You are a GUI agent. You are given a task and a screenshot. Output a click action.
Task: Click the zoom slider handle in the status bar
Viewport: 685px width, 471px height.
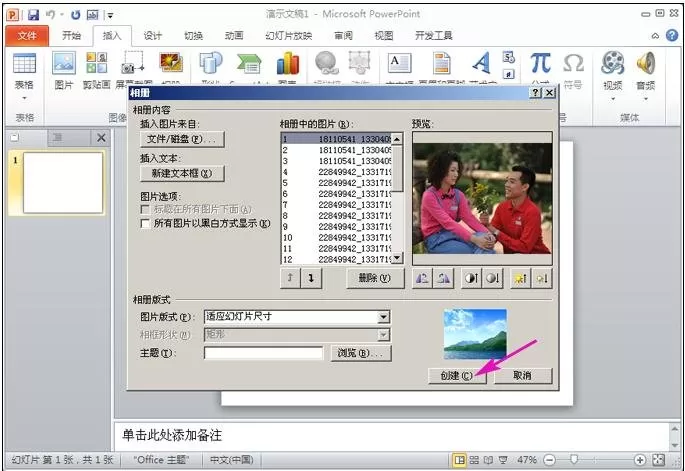click(574, 460)
